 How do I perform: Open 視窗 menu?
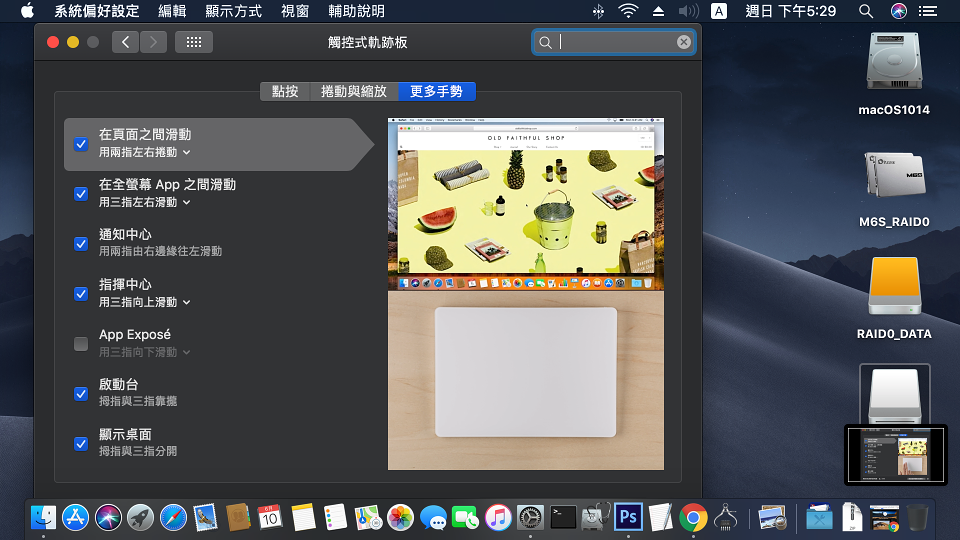click(x=294, y=11)
